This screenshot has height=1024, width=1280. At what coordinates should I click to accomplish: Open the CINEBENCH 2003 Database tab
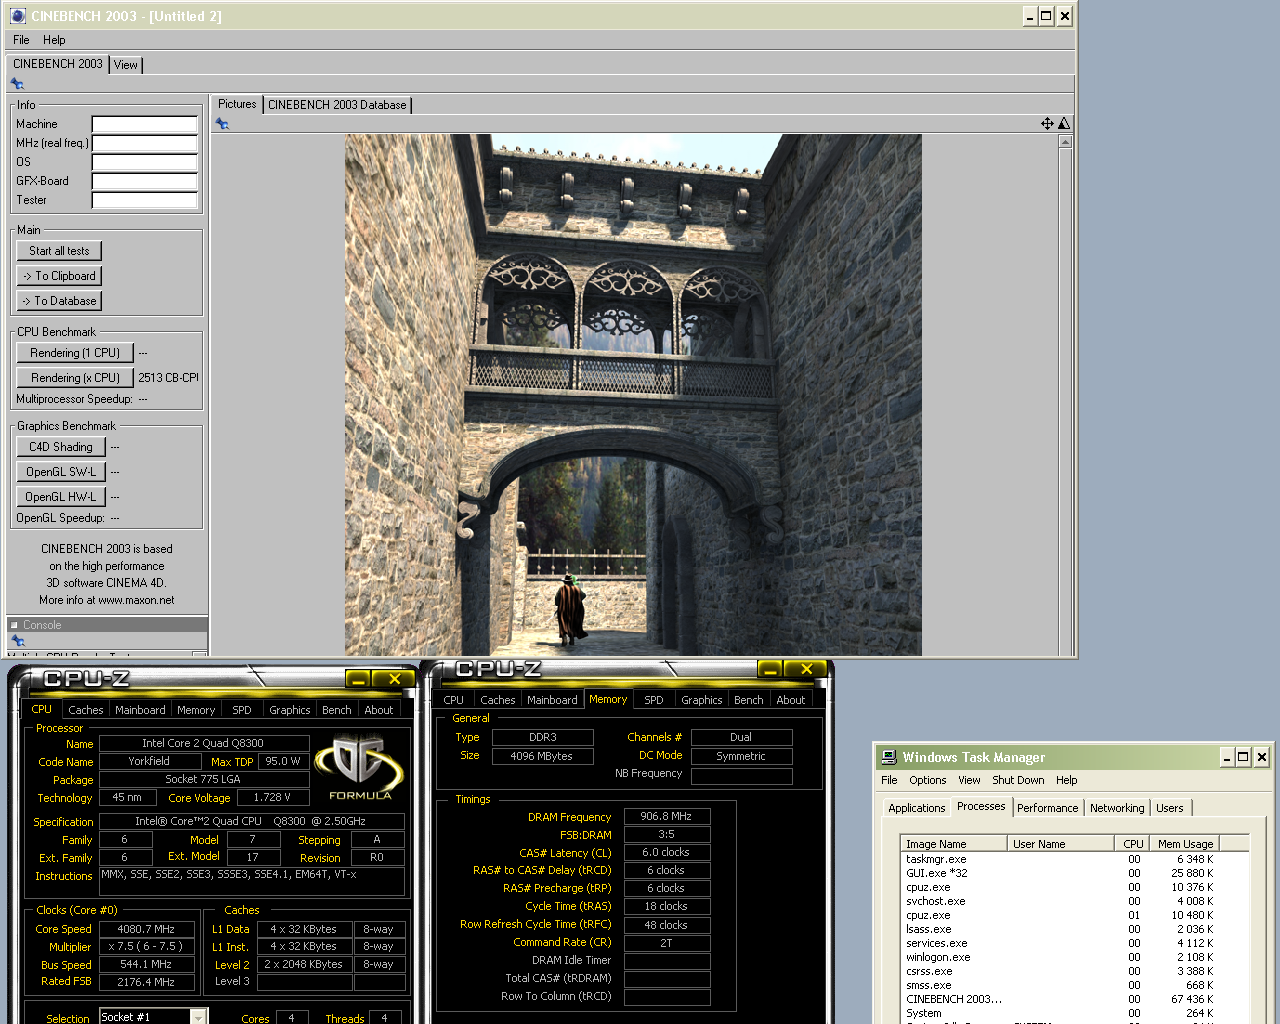tap(337, 105)
